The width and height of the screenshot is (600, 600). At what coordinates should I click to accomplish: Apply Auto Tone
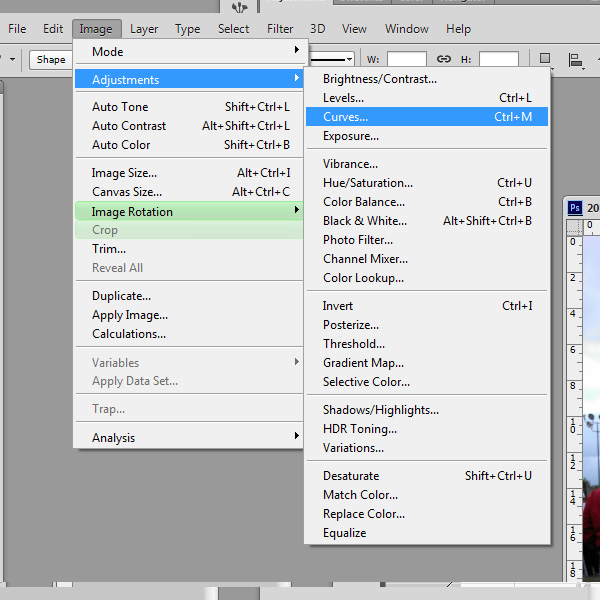(x=189, y=107)
